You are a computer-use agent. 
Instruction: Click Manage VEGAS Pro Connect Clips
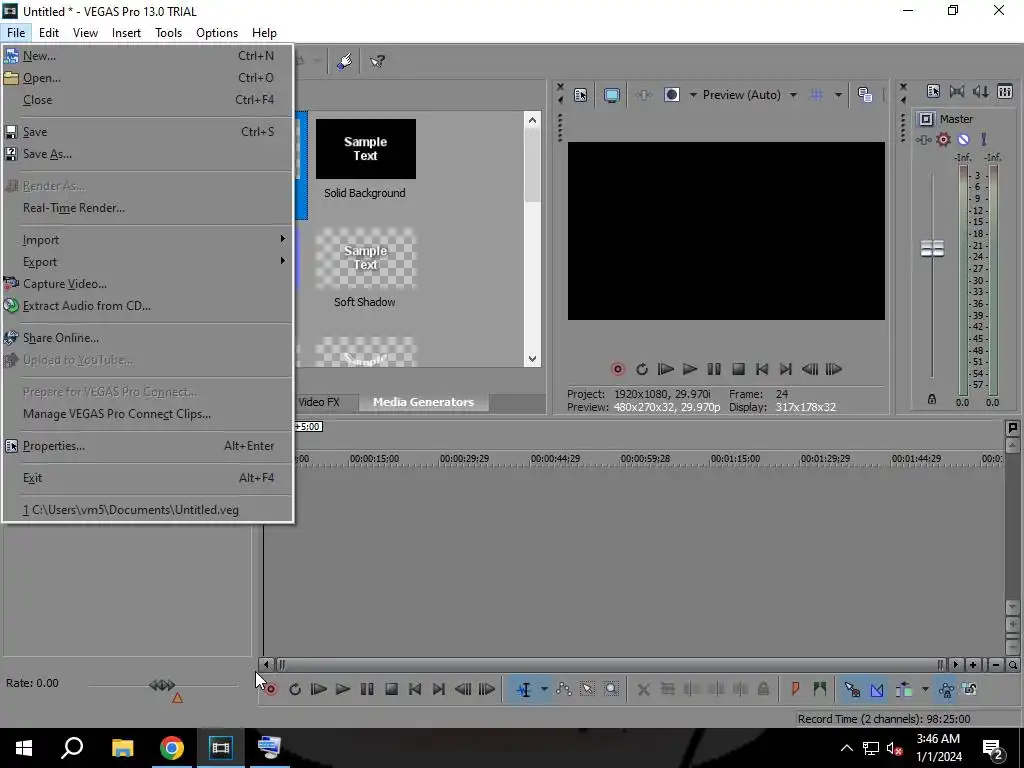[x=148, y=414]
